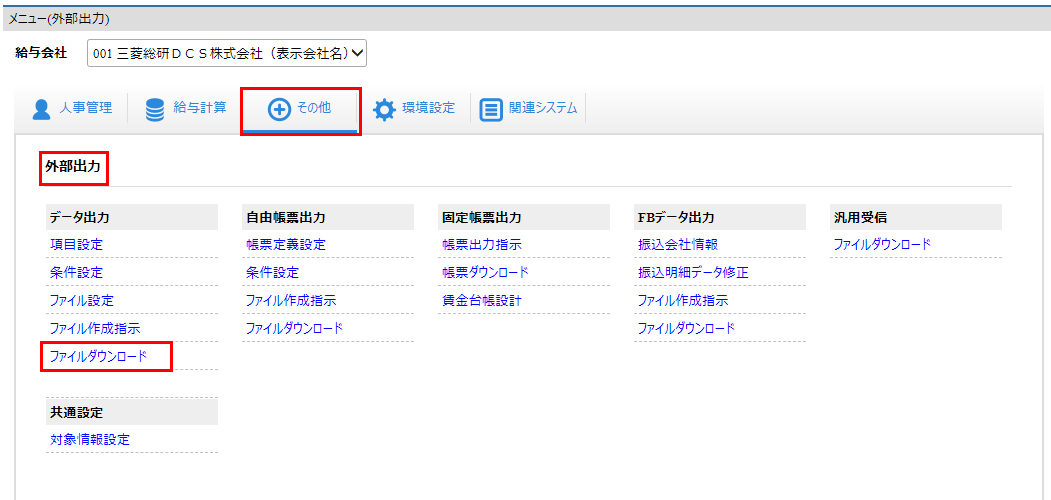Viewport: 1051px width, 500px height.
Task: Open ファイルダウンロード under FBデータ出力
Action: (x=686, y=328)
